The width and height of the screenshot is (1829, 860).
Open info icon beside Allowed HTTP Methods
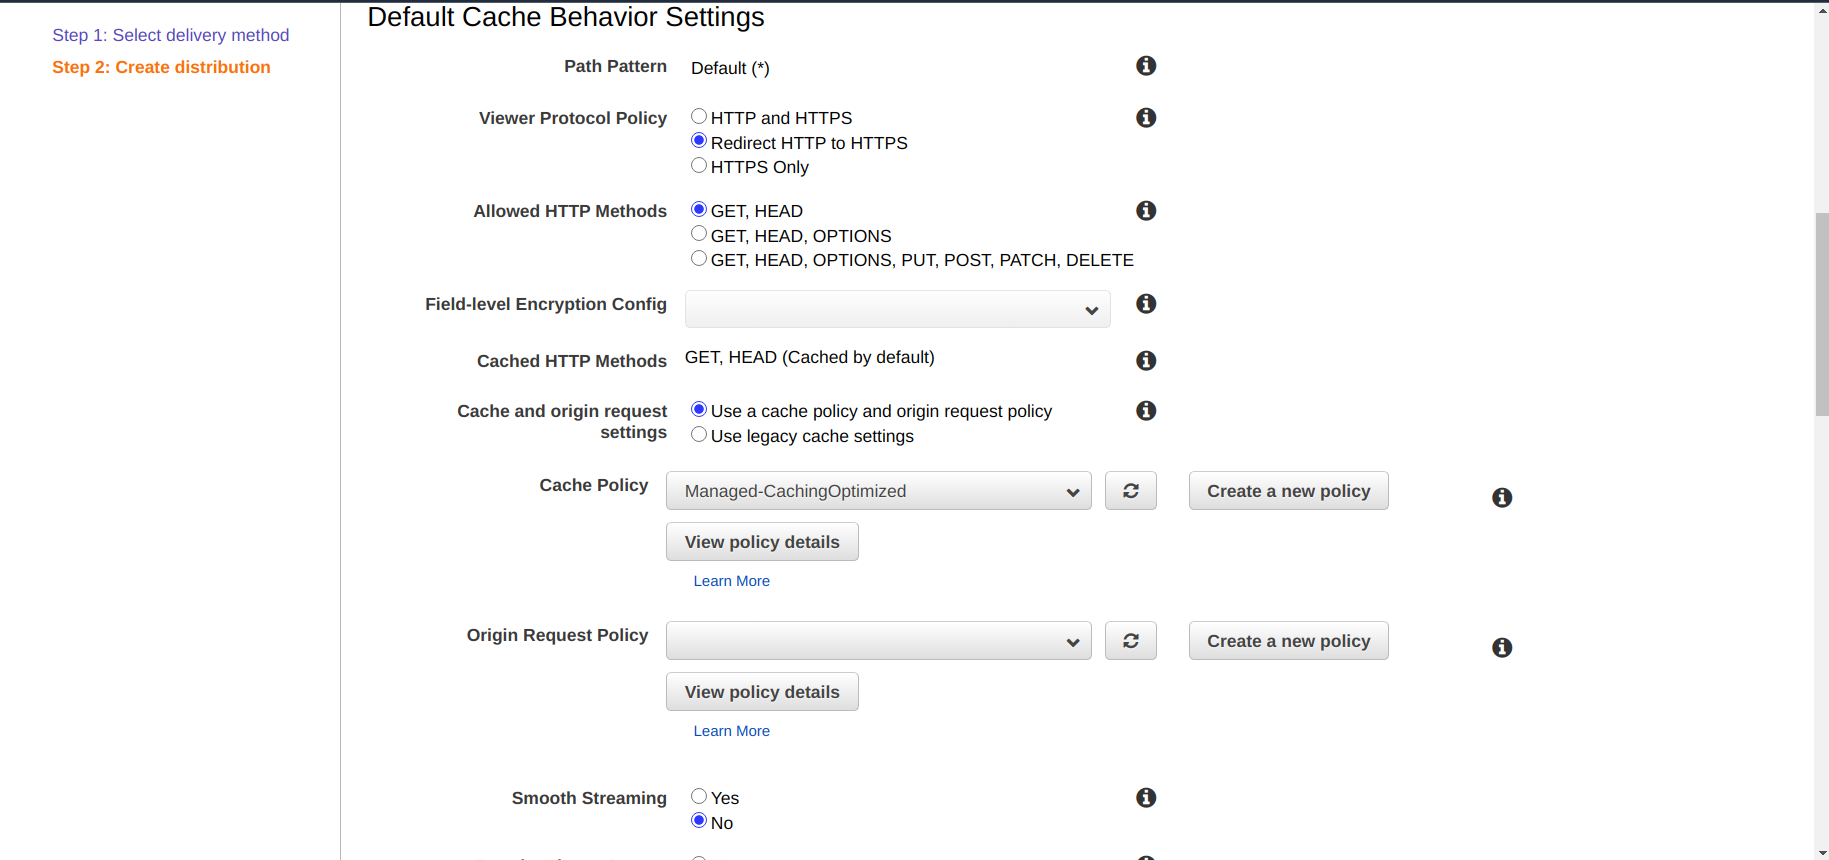[x=1146, y=211]
